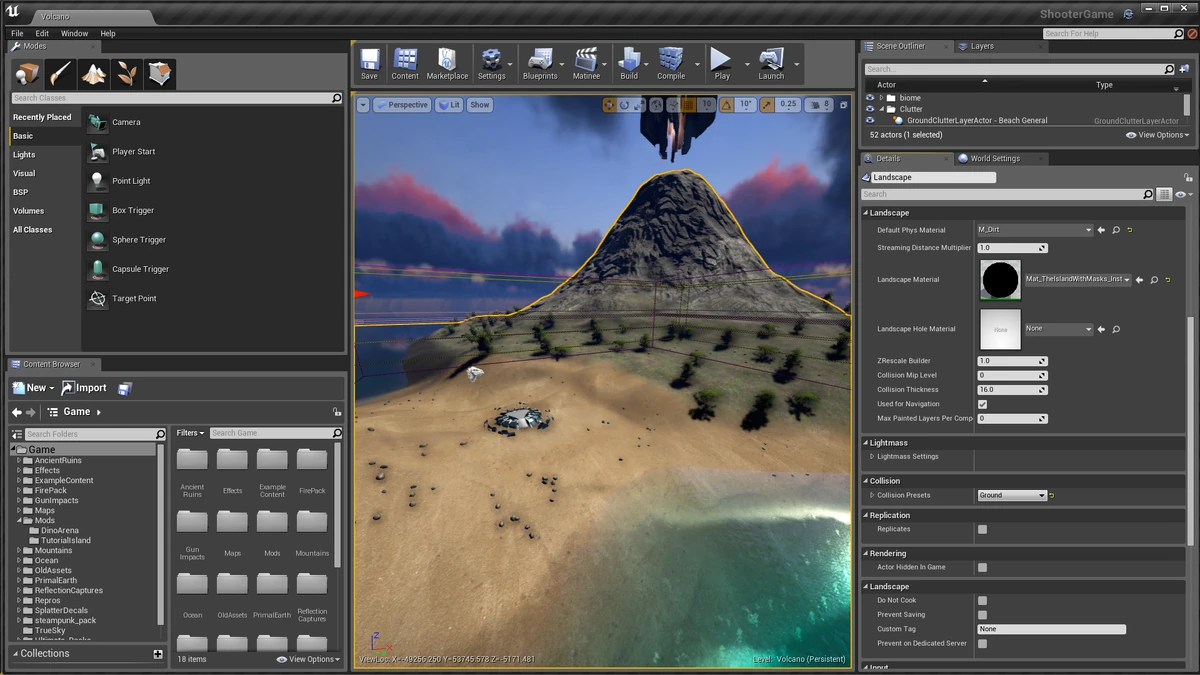1200x675 pixels.
Task: Toggle grid snapping in the viewport toolbar
Action: tap(687, 104)
